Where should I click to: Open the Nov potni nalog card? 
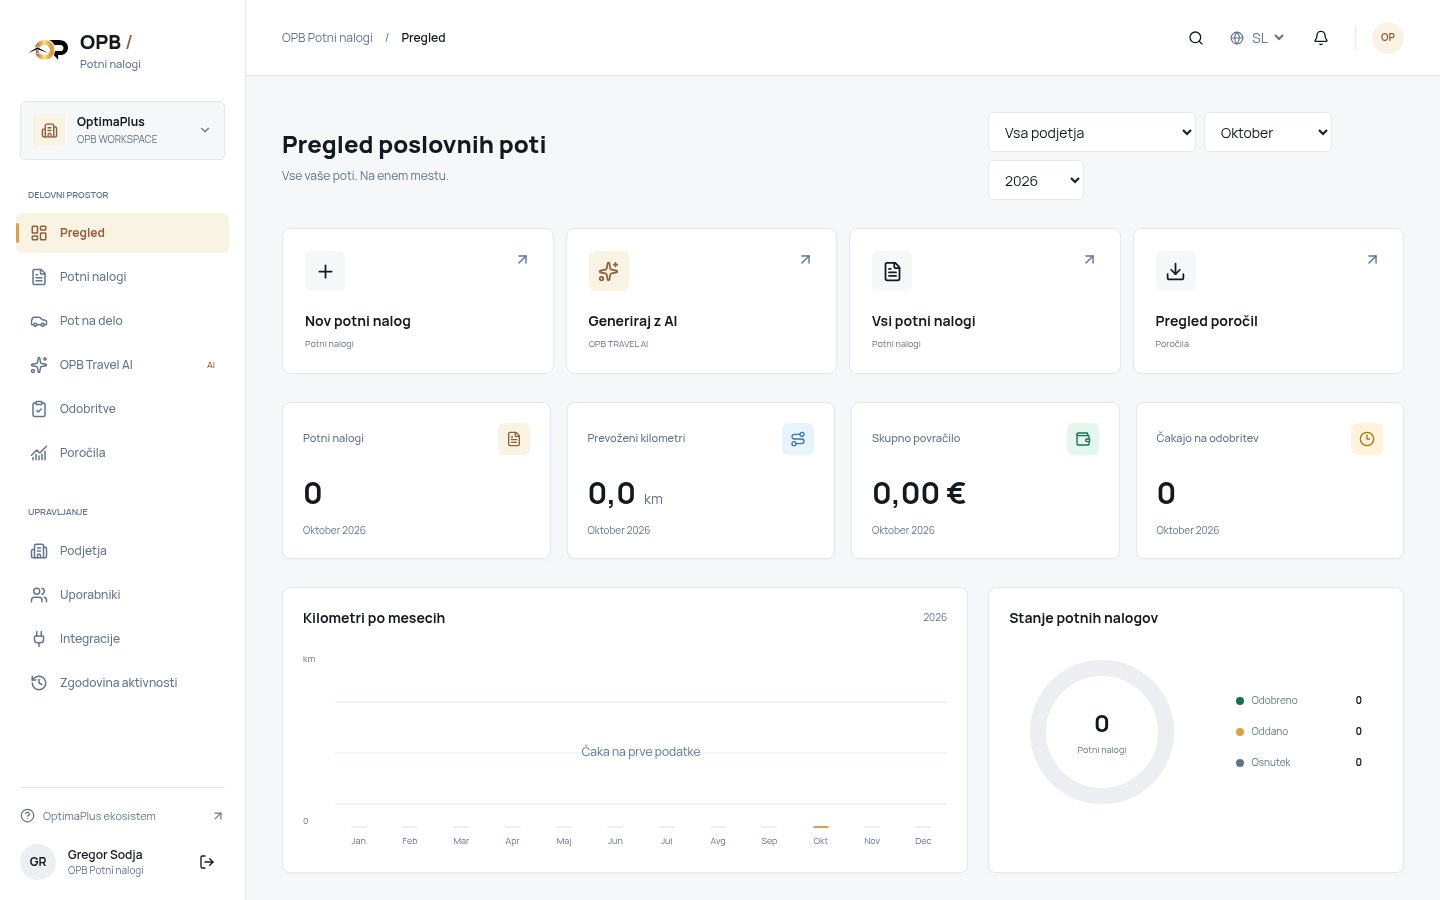click(418, 301)
